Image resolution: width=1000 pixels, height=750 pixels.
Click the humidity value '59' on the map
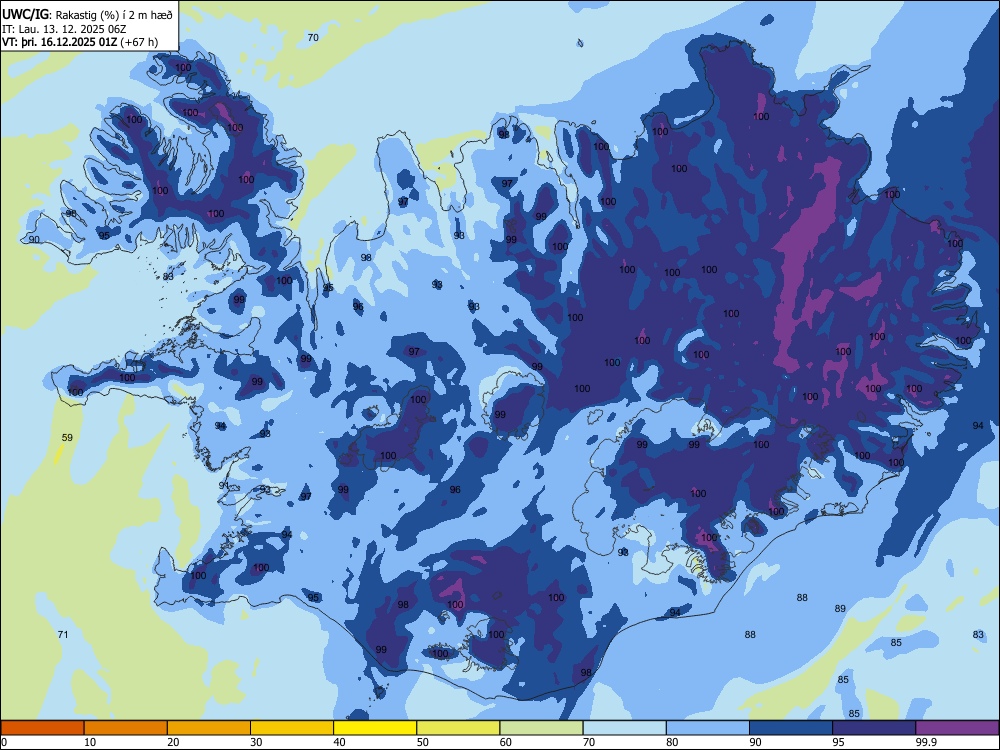(x=67, y=438)
